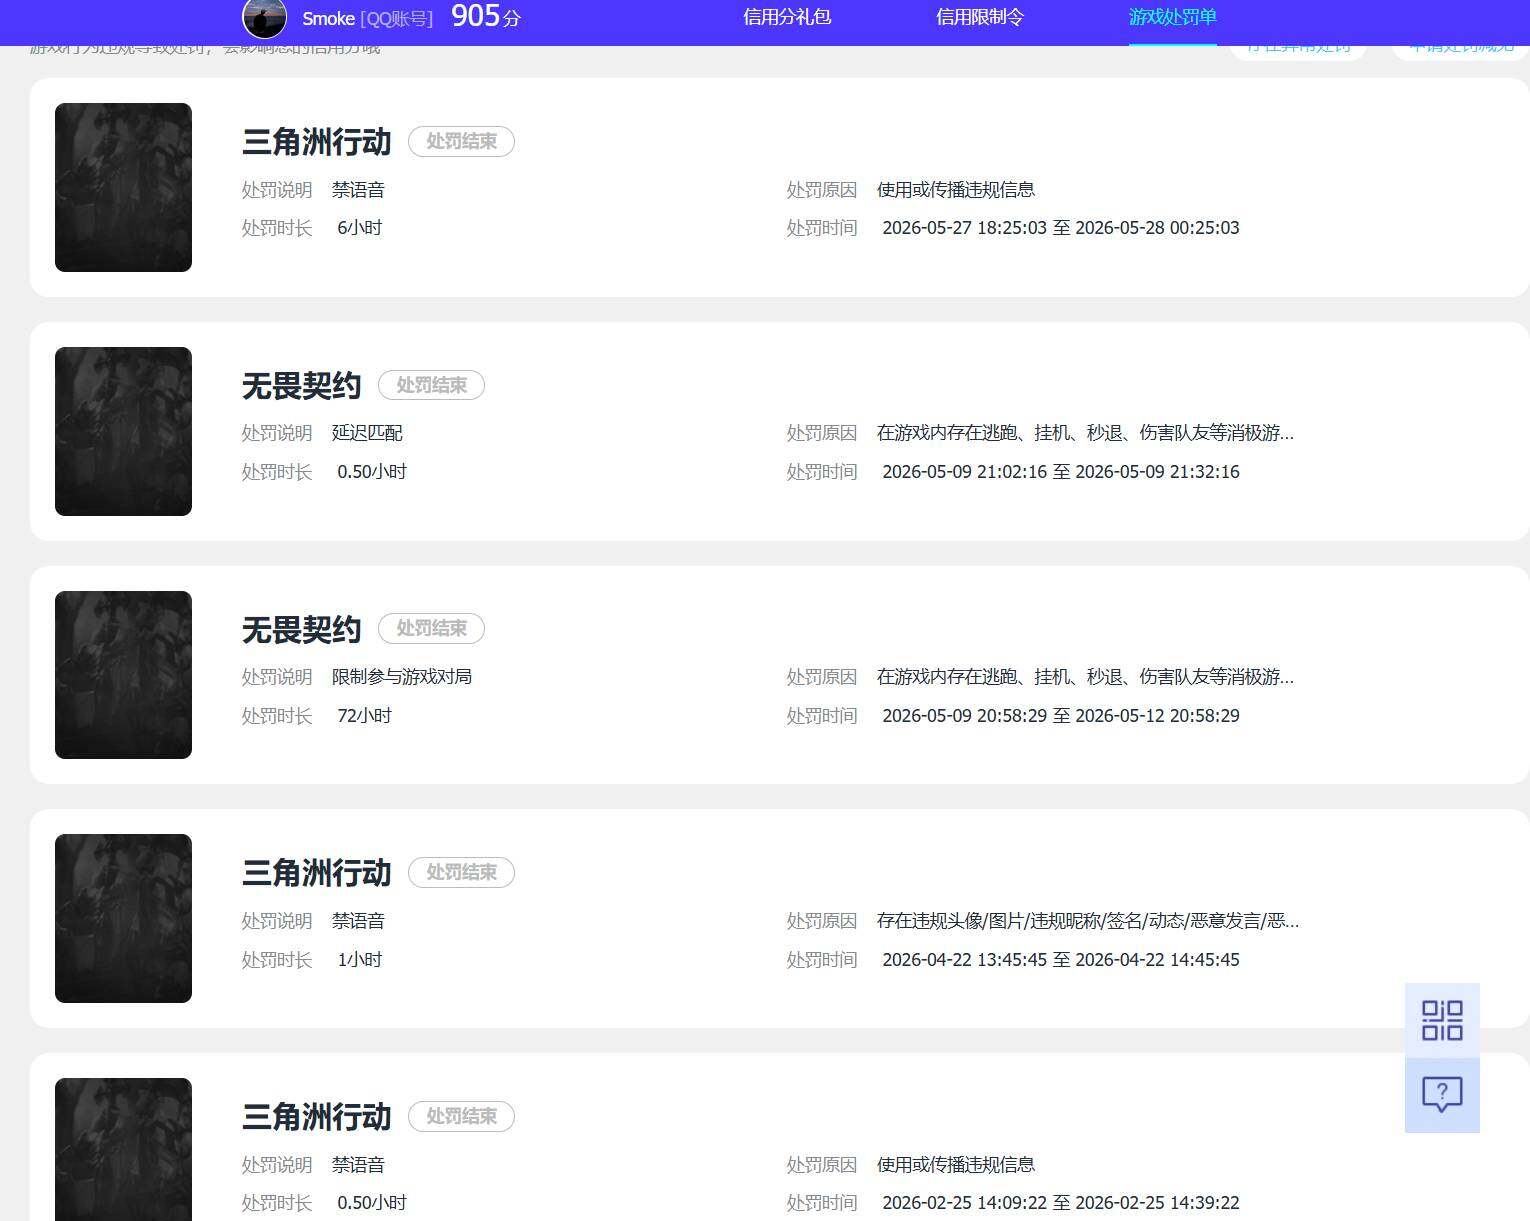Open the 信用分礼包 tab
The image size is (1530, 1221).
click(x=787, y=17)
